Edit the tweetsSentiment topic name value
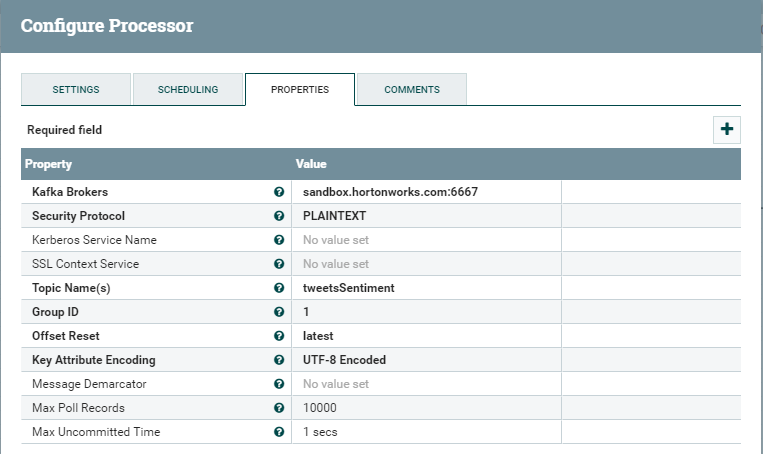Screen dimensions: 763x454 pyautogui.click(x=425, y=288)
